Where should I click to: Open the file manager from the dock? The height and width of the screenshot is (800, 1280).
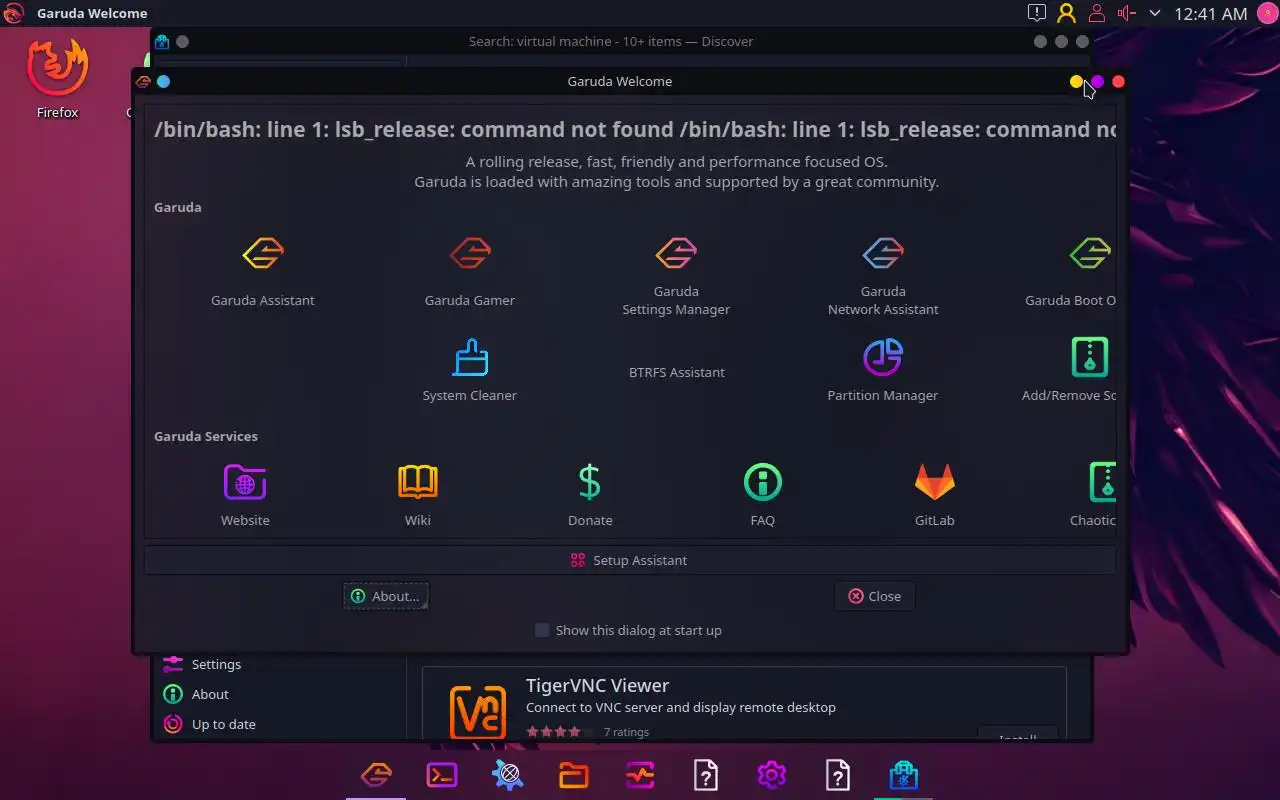coord(574,775)
